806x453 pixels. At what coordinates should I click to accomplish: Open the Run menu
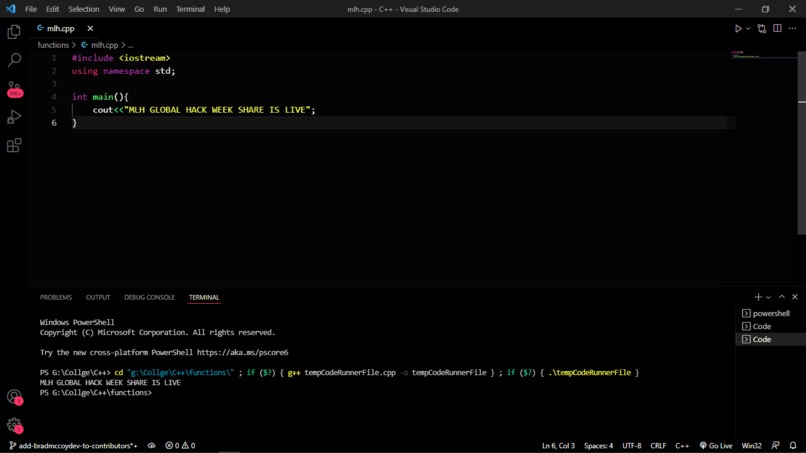point(160,9)
